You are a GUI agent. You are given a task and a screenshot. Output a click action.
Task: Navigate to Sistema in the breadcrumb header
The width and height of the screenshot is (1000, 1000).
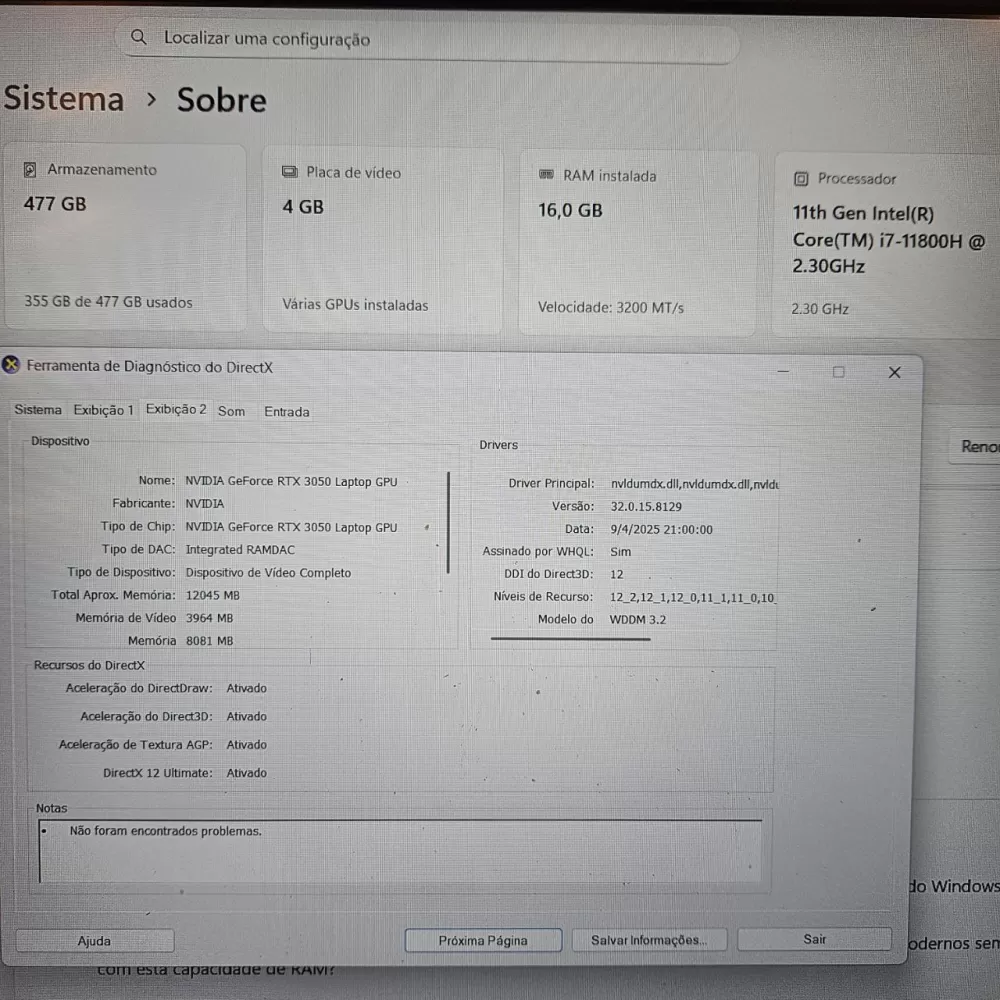[64, 99]
